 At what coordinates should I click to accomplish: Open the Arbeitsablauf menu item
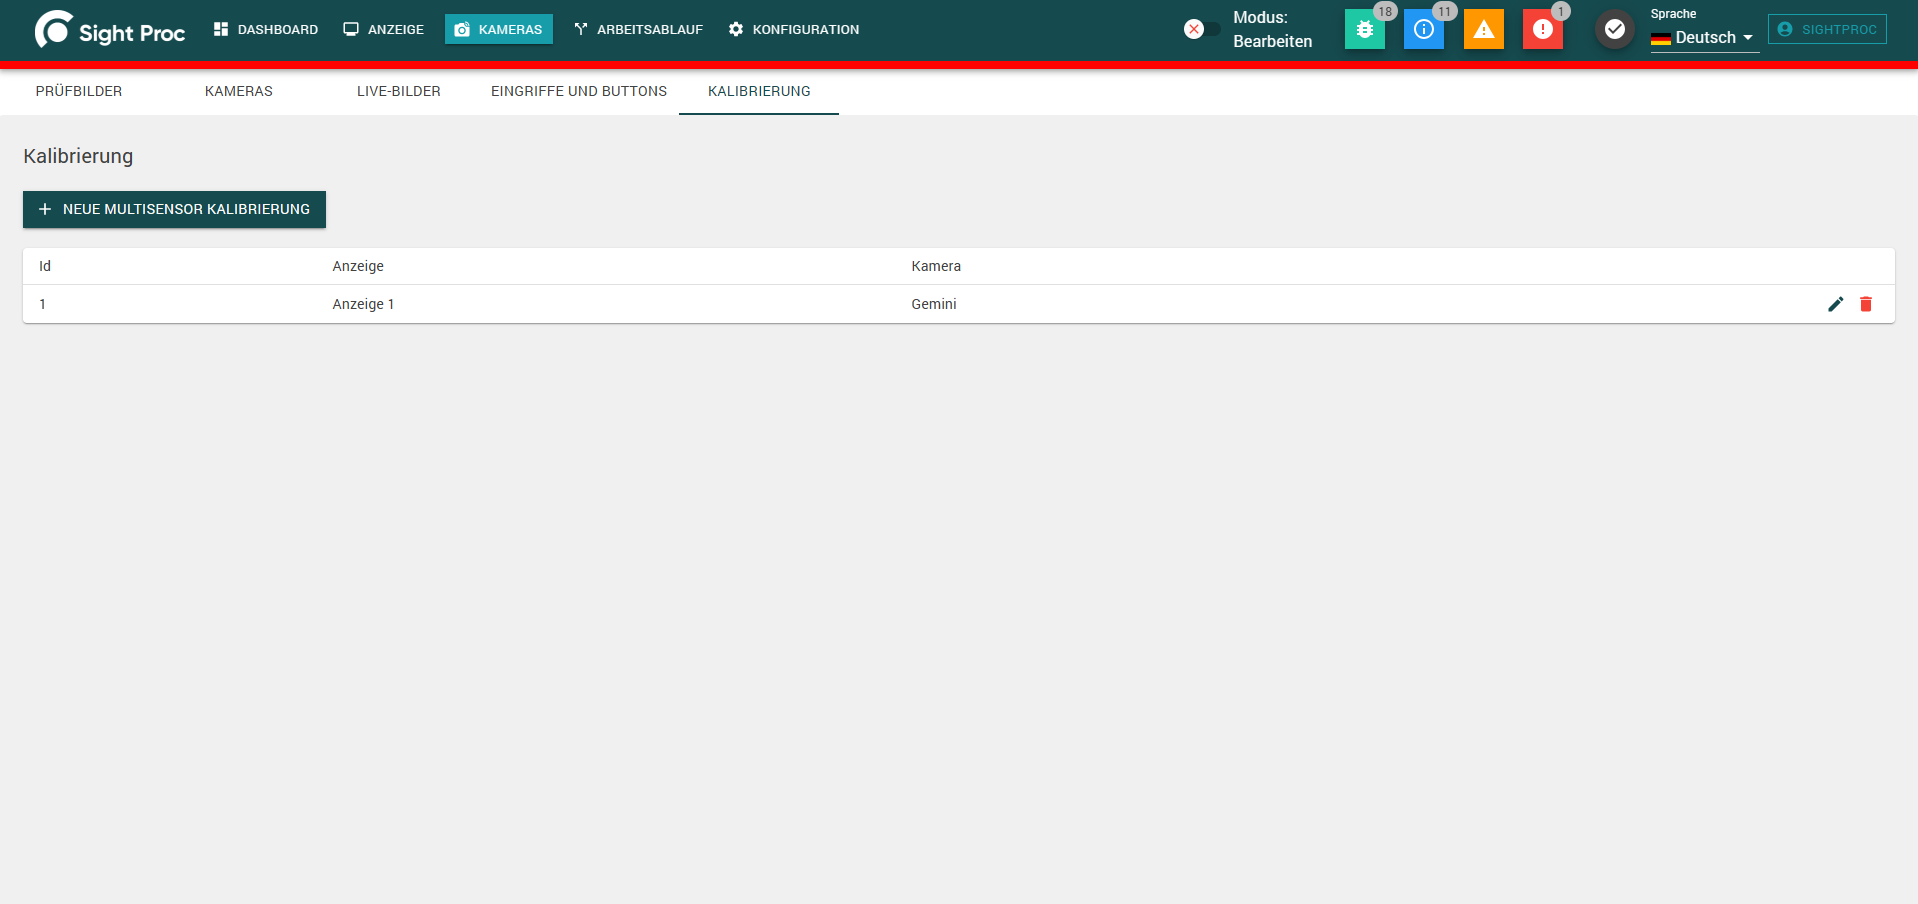click(638, 29)
